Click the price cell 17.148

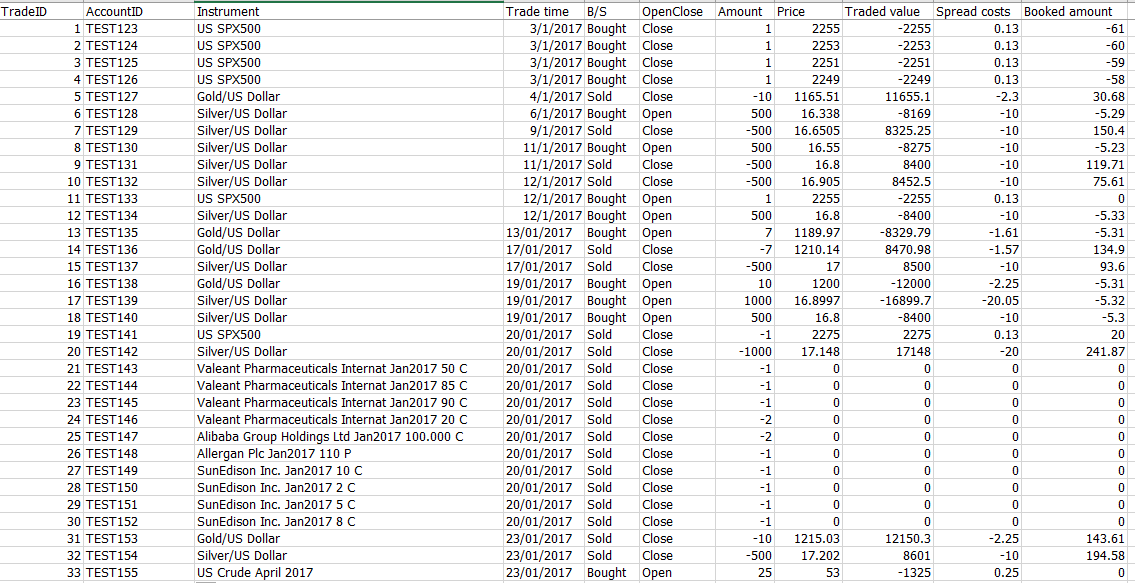(x=808, y=352)
